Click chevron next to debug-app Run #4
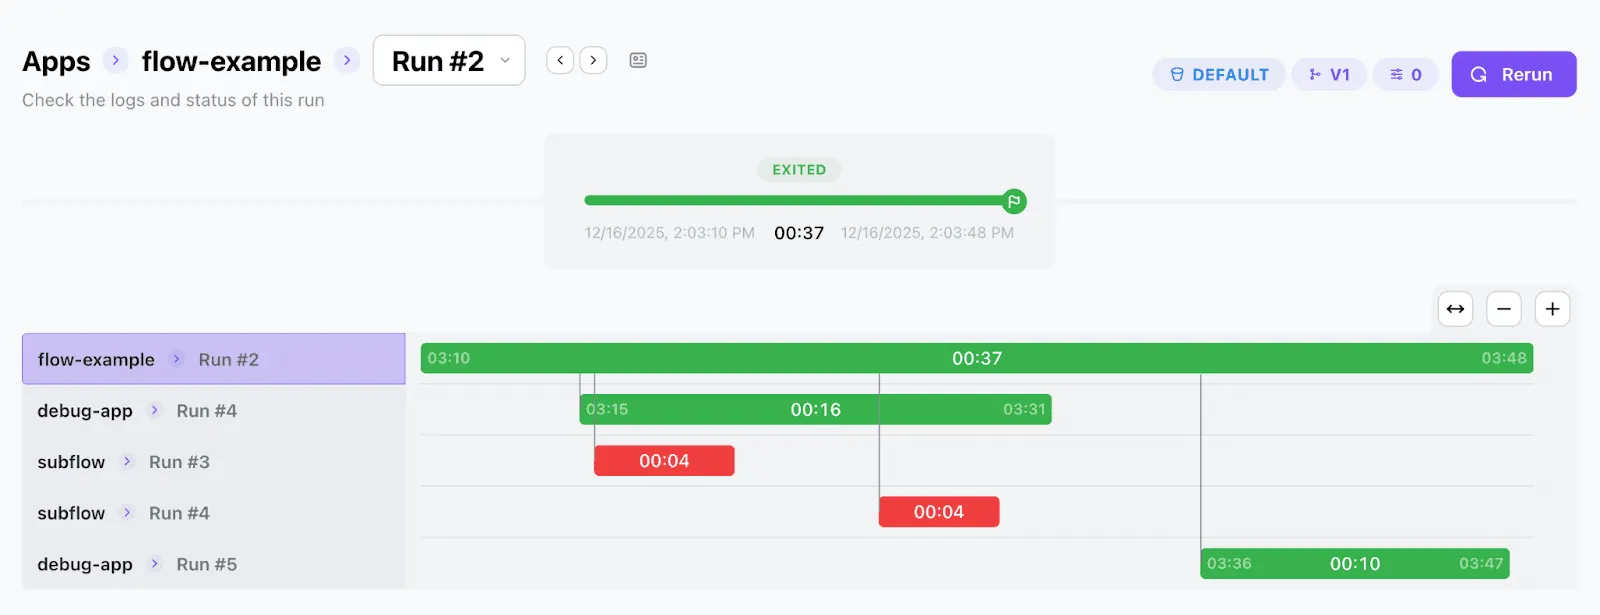Screen dimensions: 1600x615 pos(154,410)
